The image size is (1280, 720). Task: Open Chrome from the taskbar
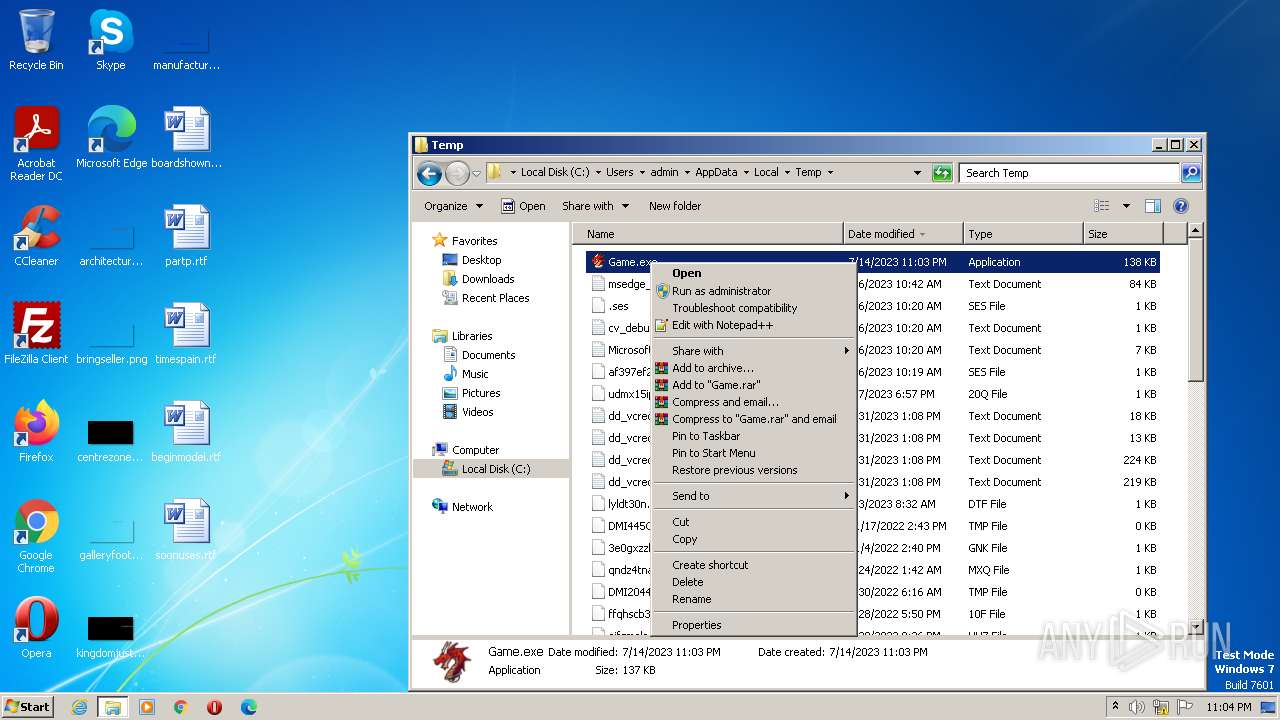pyautogui.click(x=181, y=707)
